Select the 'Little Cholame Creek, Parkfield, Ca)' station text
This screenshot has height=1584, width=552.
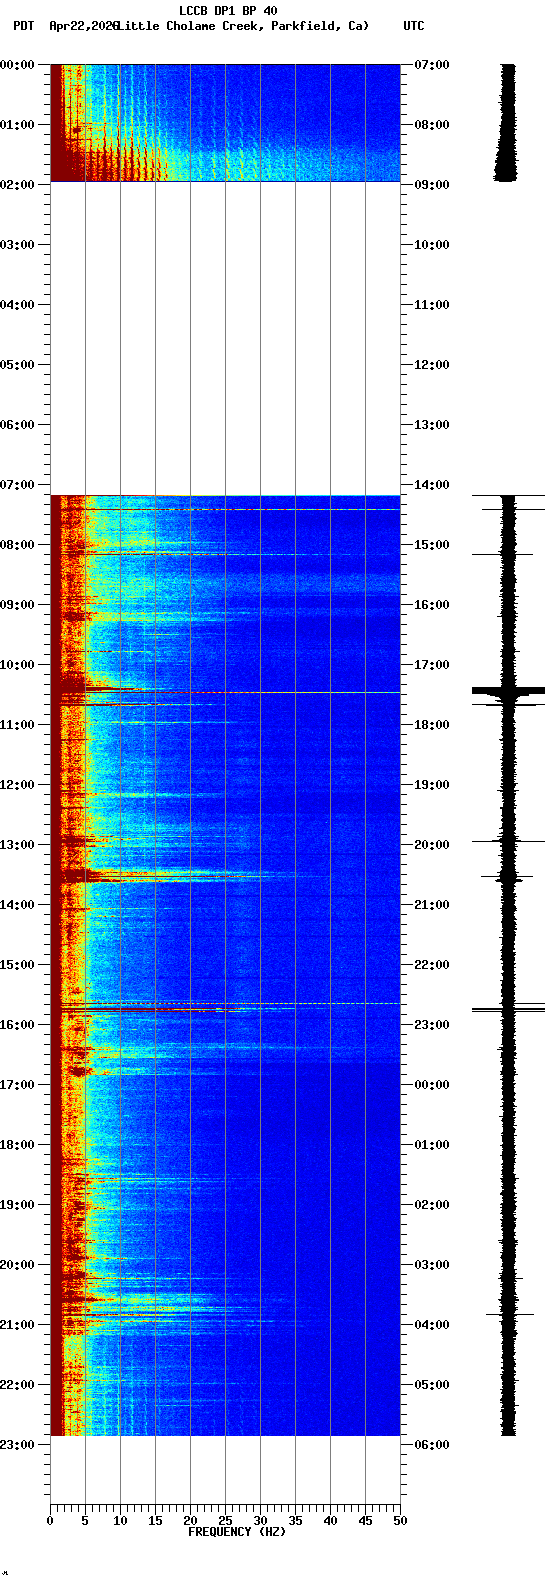tap(243, 26)
